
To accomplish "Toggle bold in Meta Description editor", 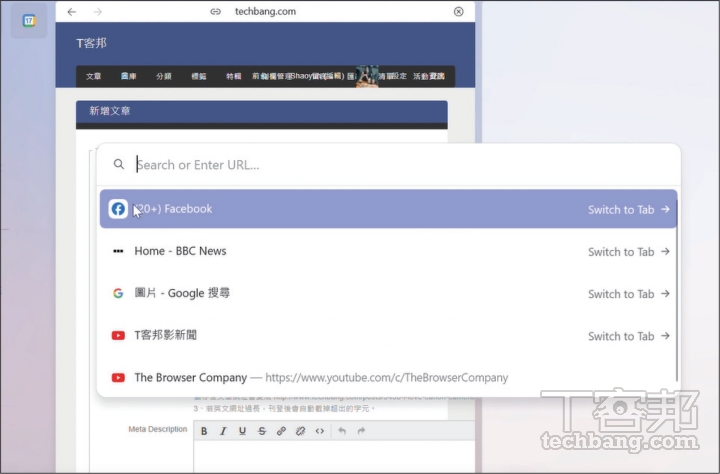I will click(x=204, y=431).
